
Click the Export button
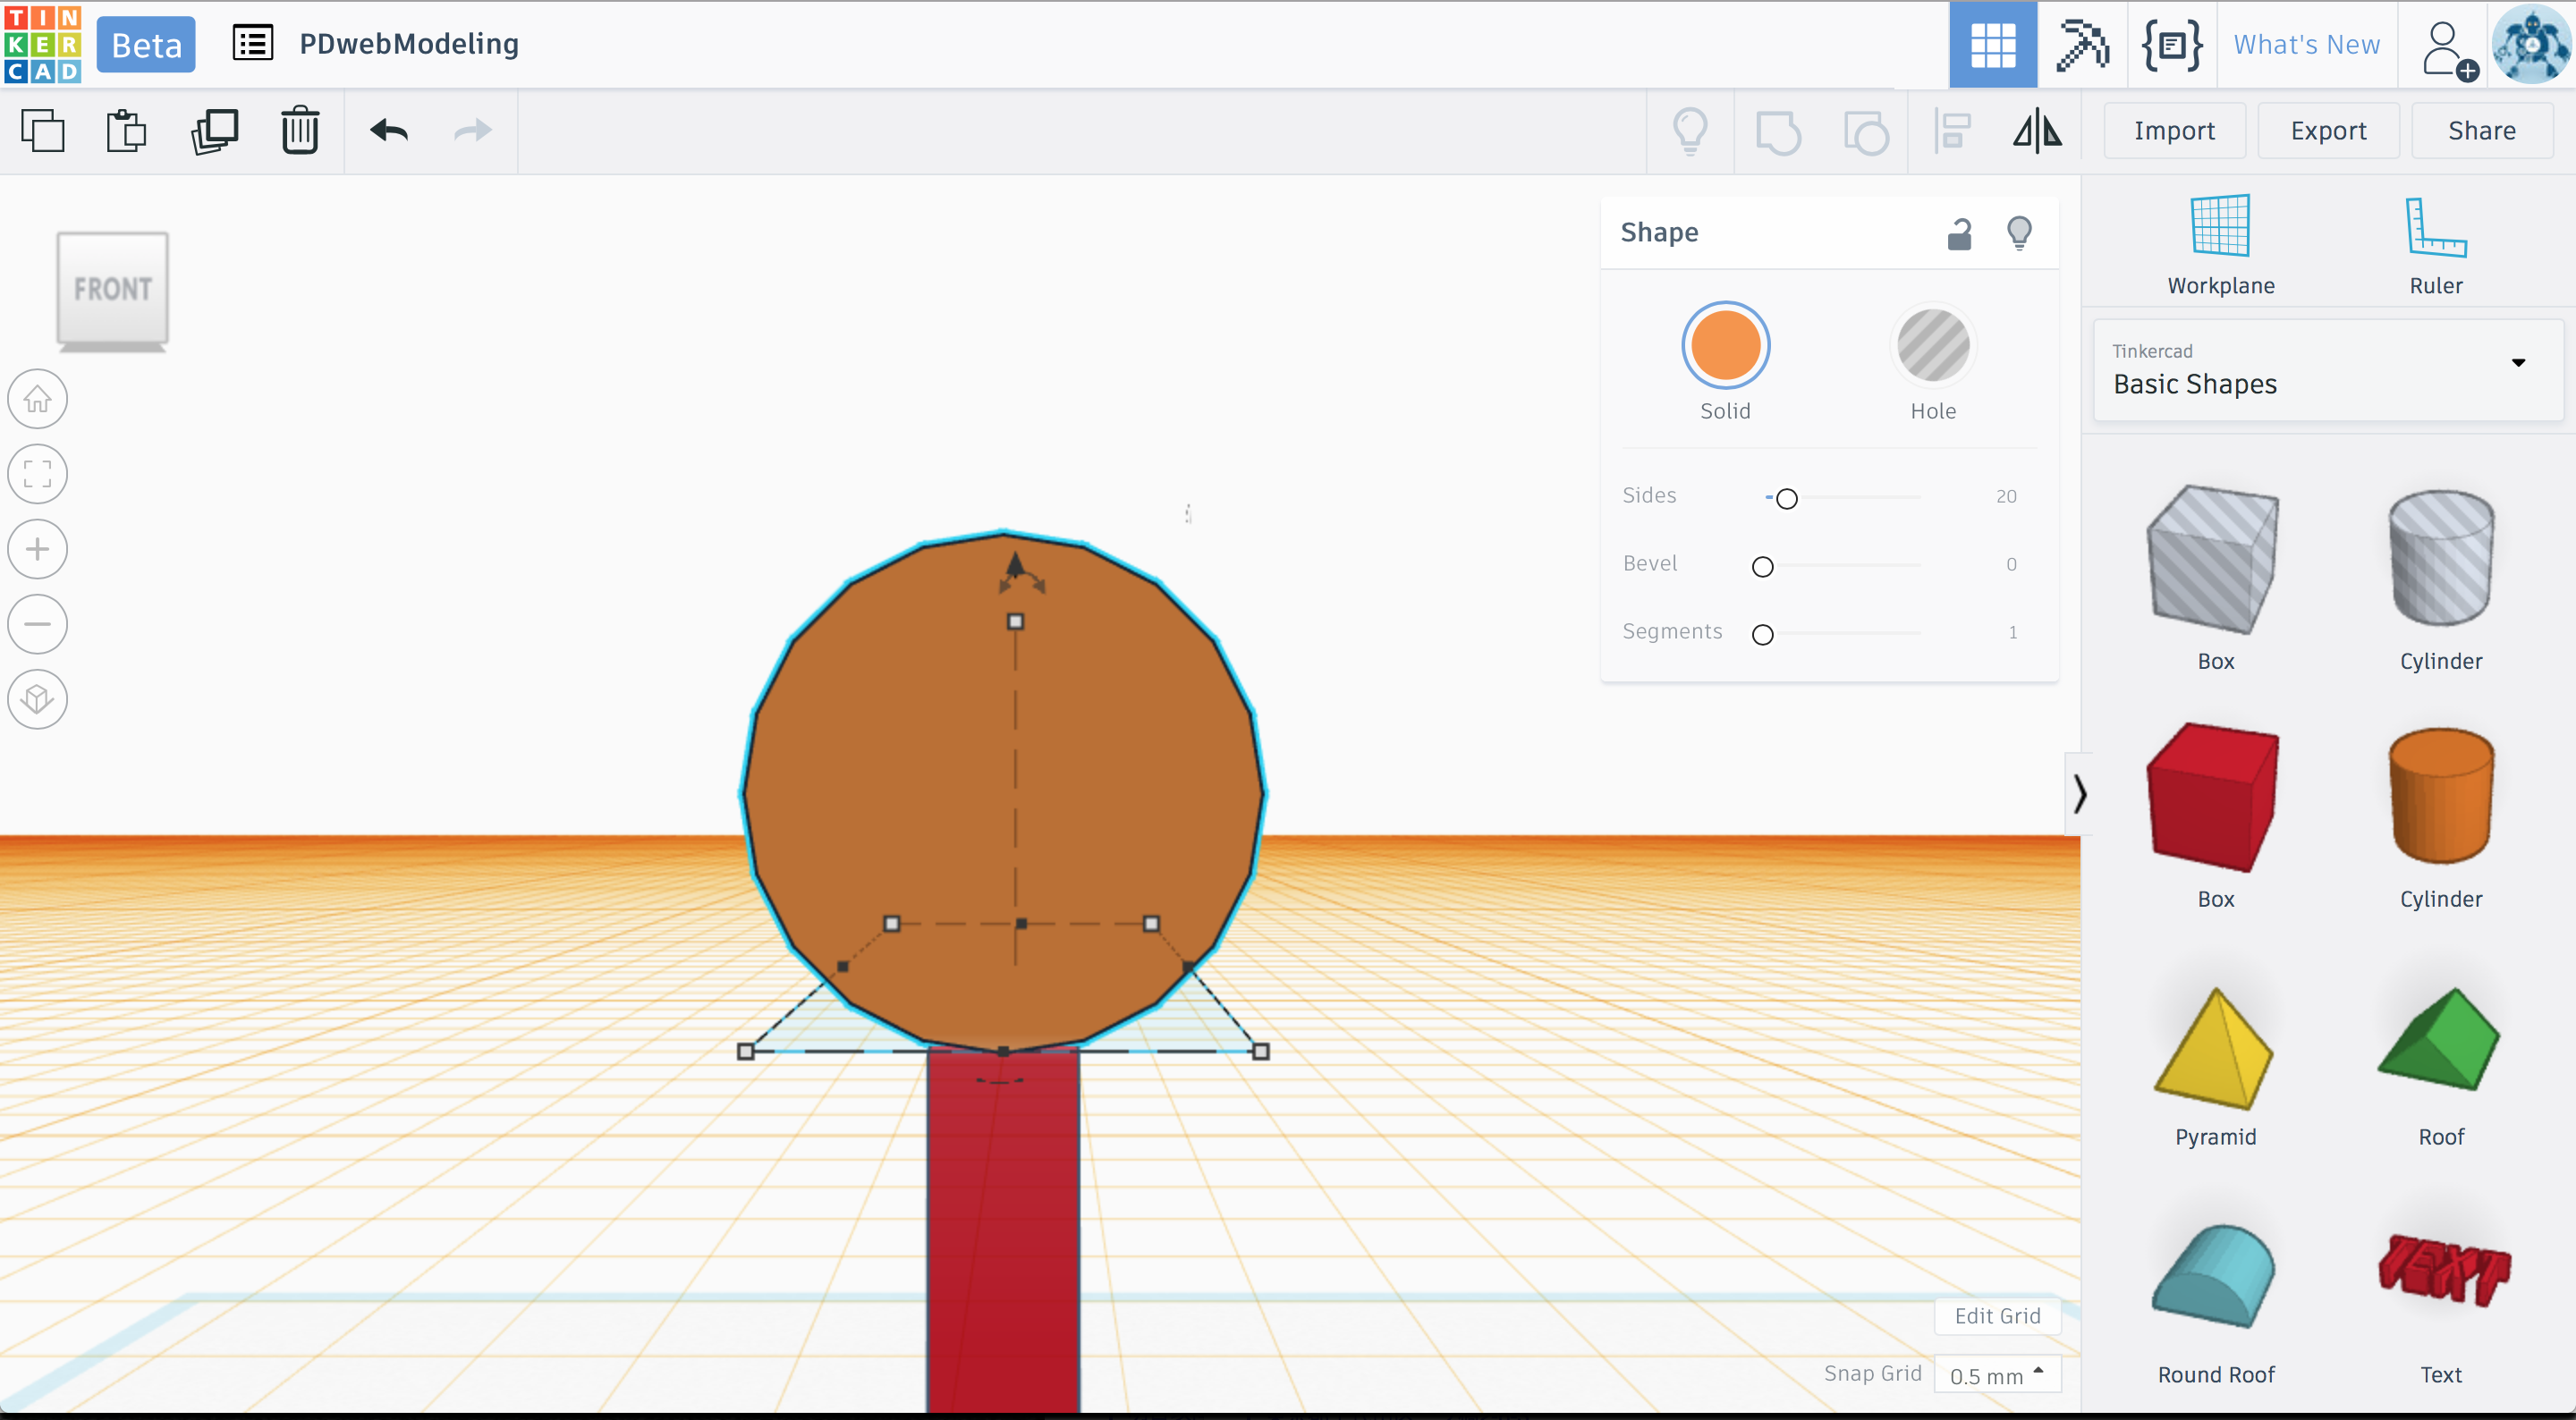[2327, 131]
